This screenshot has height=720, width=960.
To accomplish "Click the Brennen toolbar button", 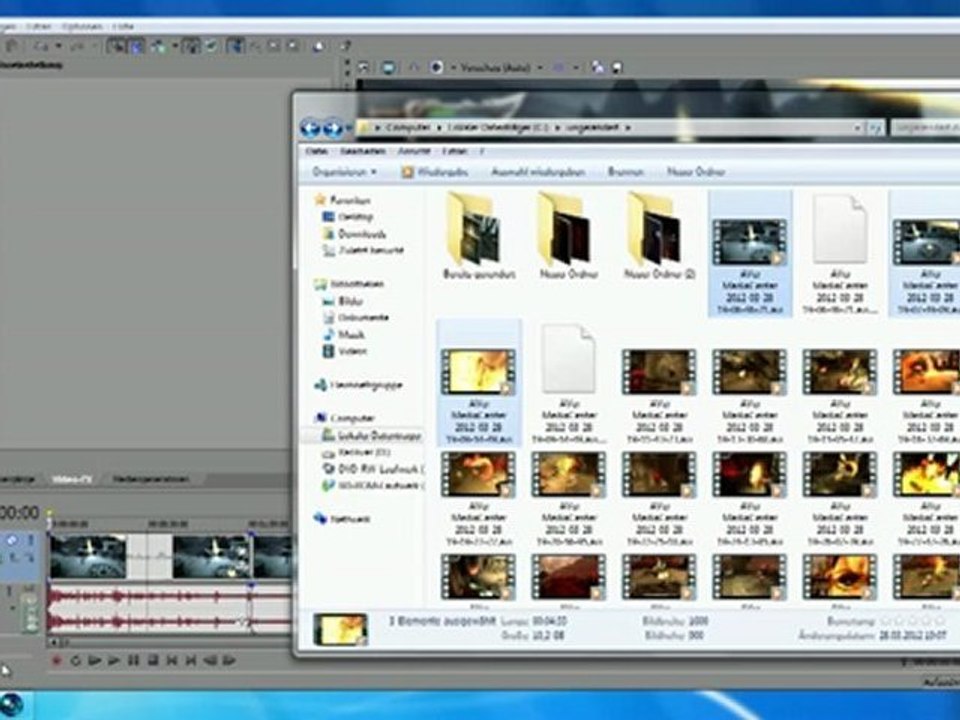I will [x=626, y=172].
